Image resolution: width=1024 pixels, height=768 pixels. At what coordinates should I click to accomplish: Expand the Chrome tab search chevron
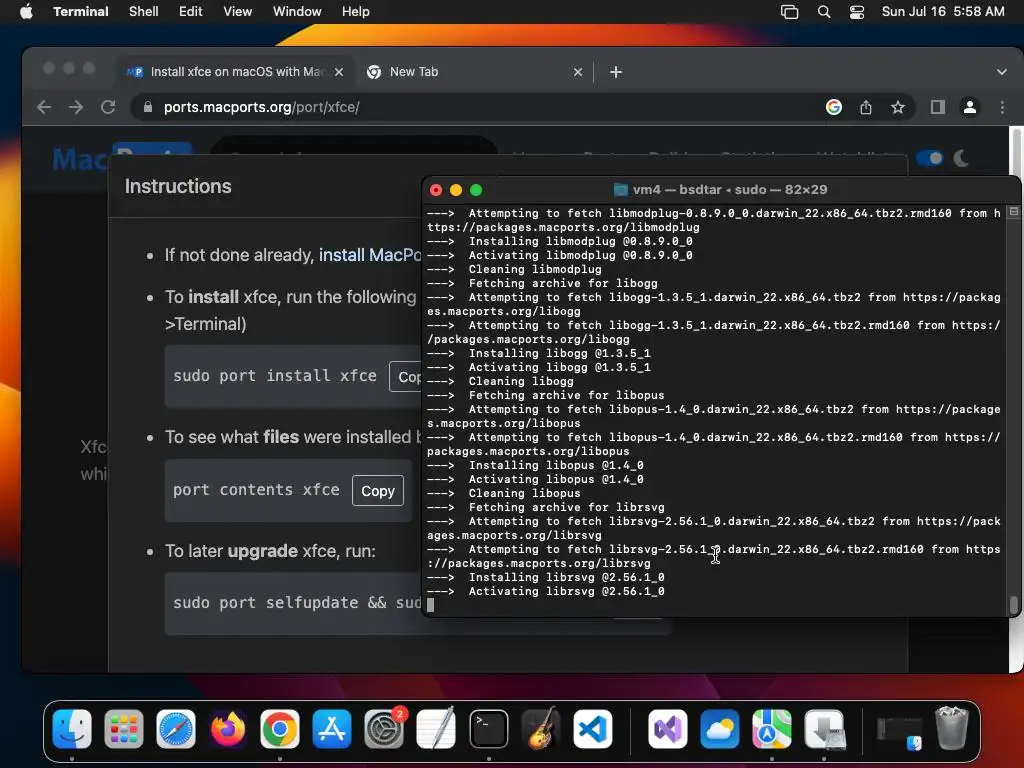(1001, 72)
